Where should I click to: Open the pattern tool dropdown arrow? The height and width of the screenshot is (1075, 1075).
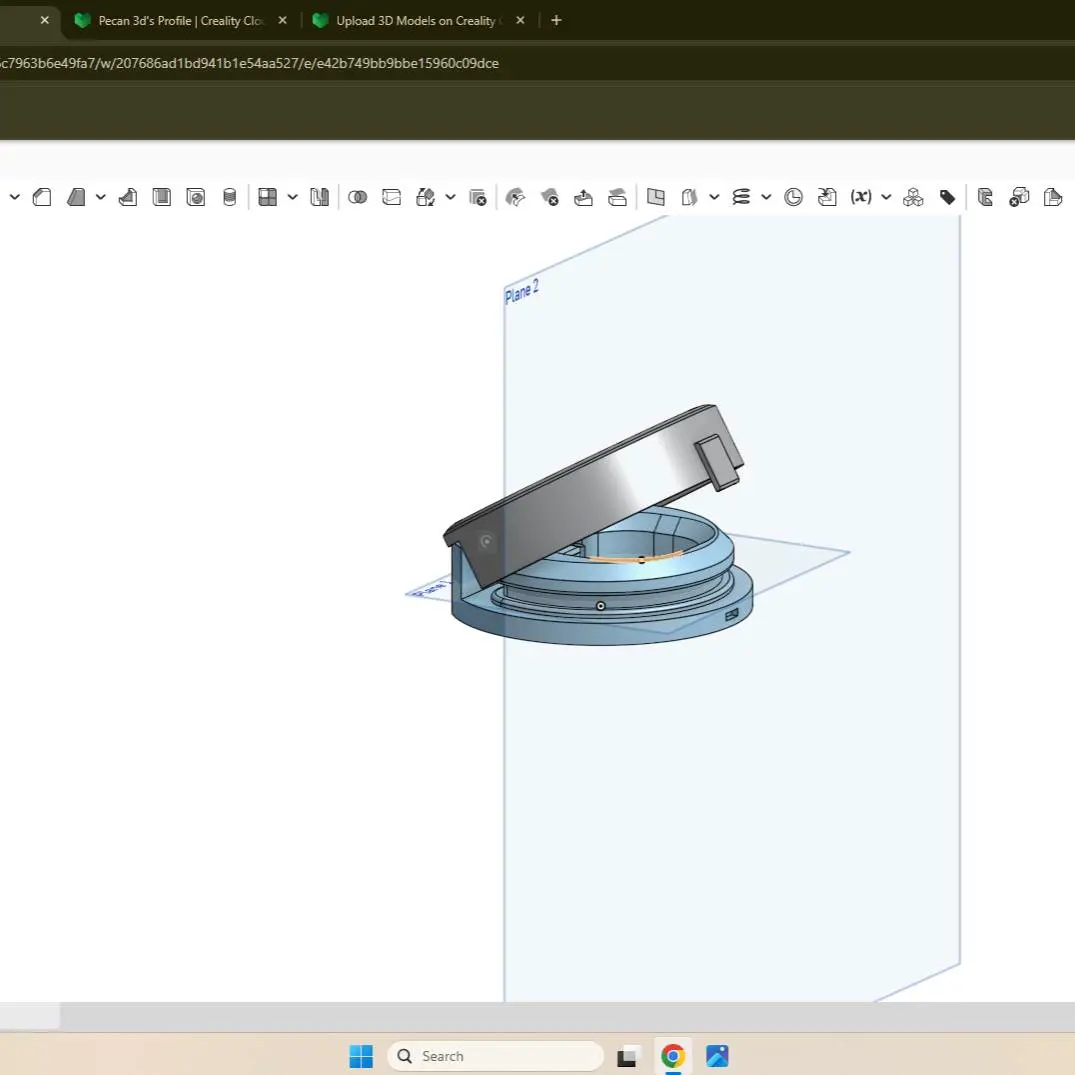click(292, 197)
